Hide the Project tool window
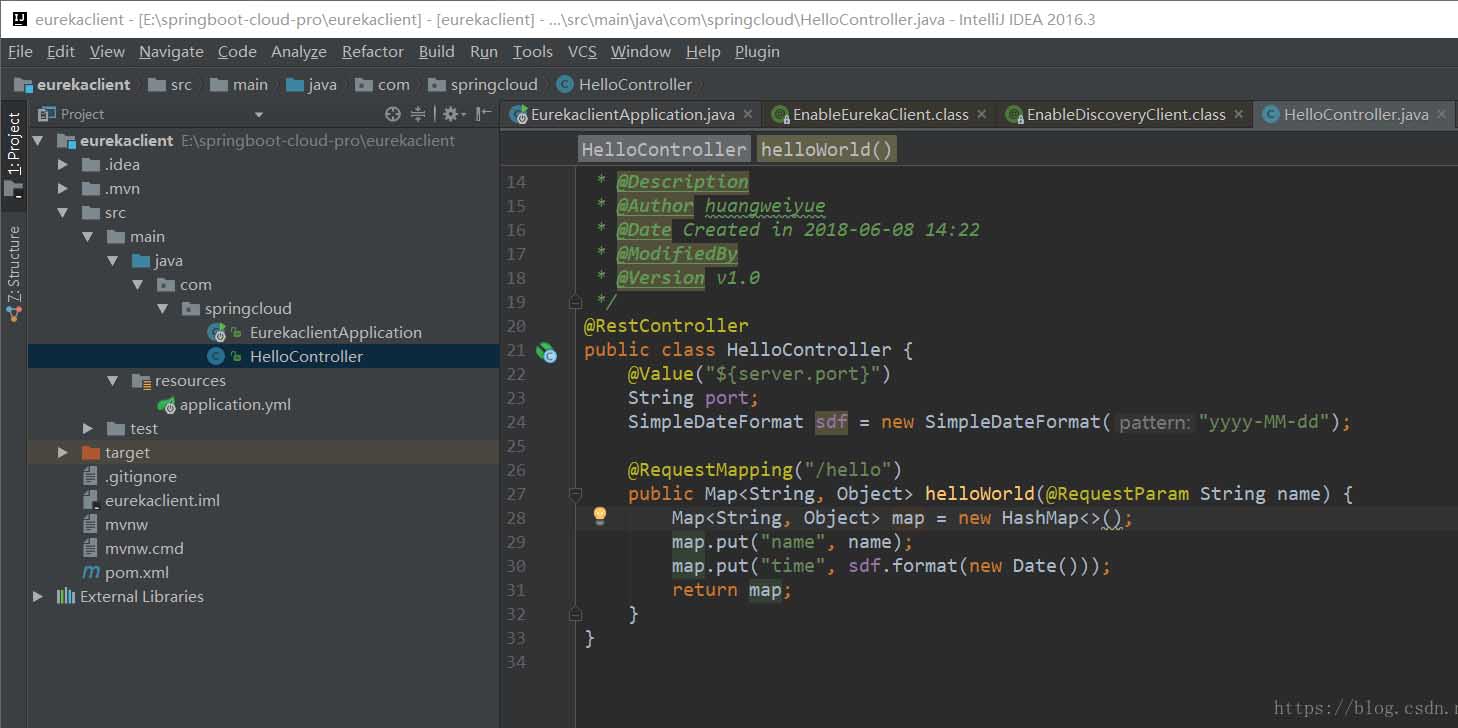 click(x=483, y=114)
